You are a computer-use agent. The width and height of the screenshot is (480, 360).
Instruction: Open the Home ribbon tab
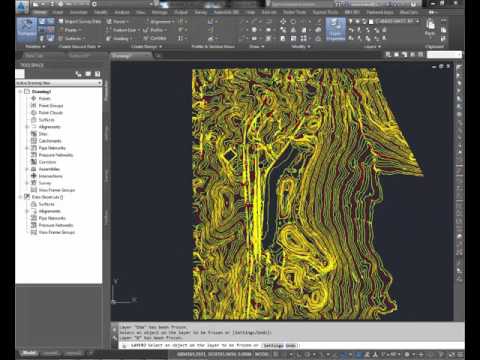[40, 12]
